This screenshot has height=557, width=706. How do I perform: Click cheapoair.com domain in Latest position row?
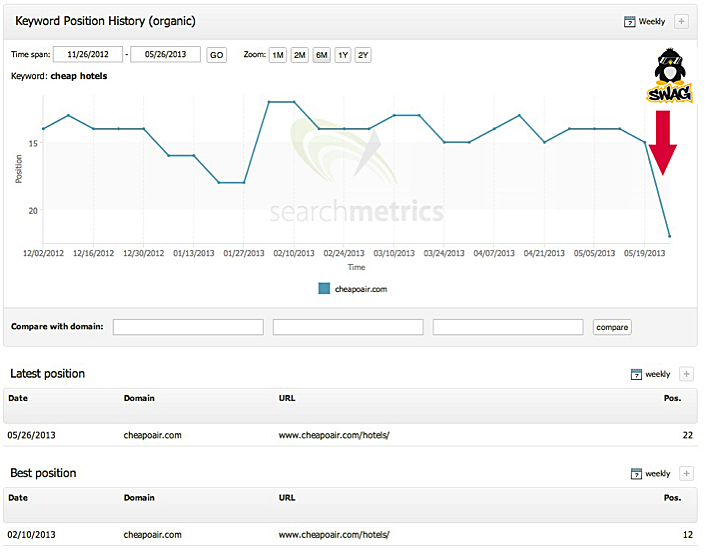pyautogui.click(x=153, y=435)
